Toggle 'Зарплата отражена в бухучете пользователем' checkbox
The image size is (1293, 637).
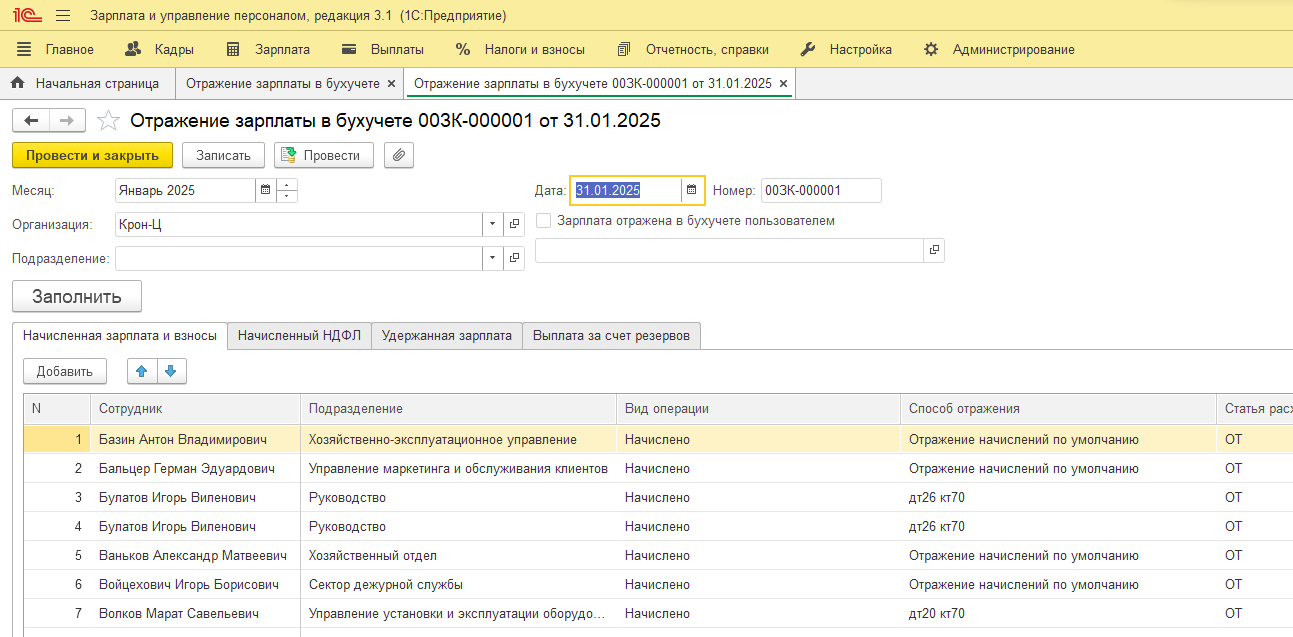point(543,221)
